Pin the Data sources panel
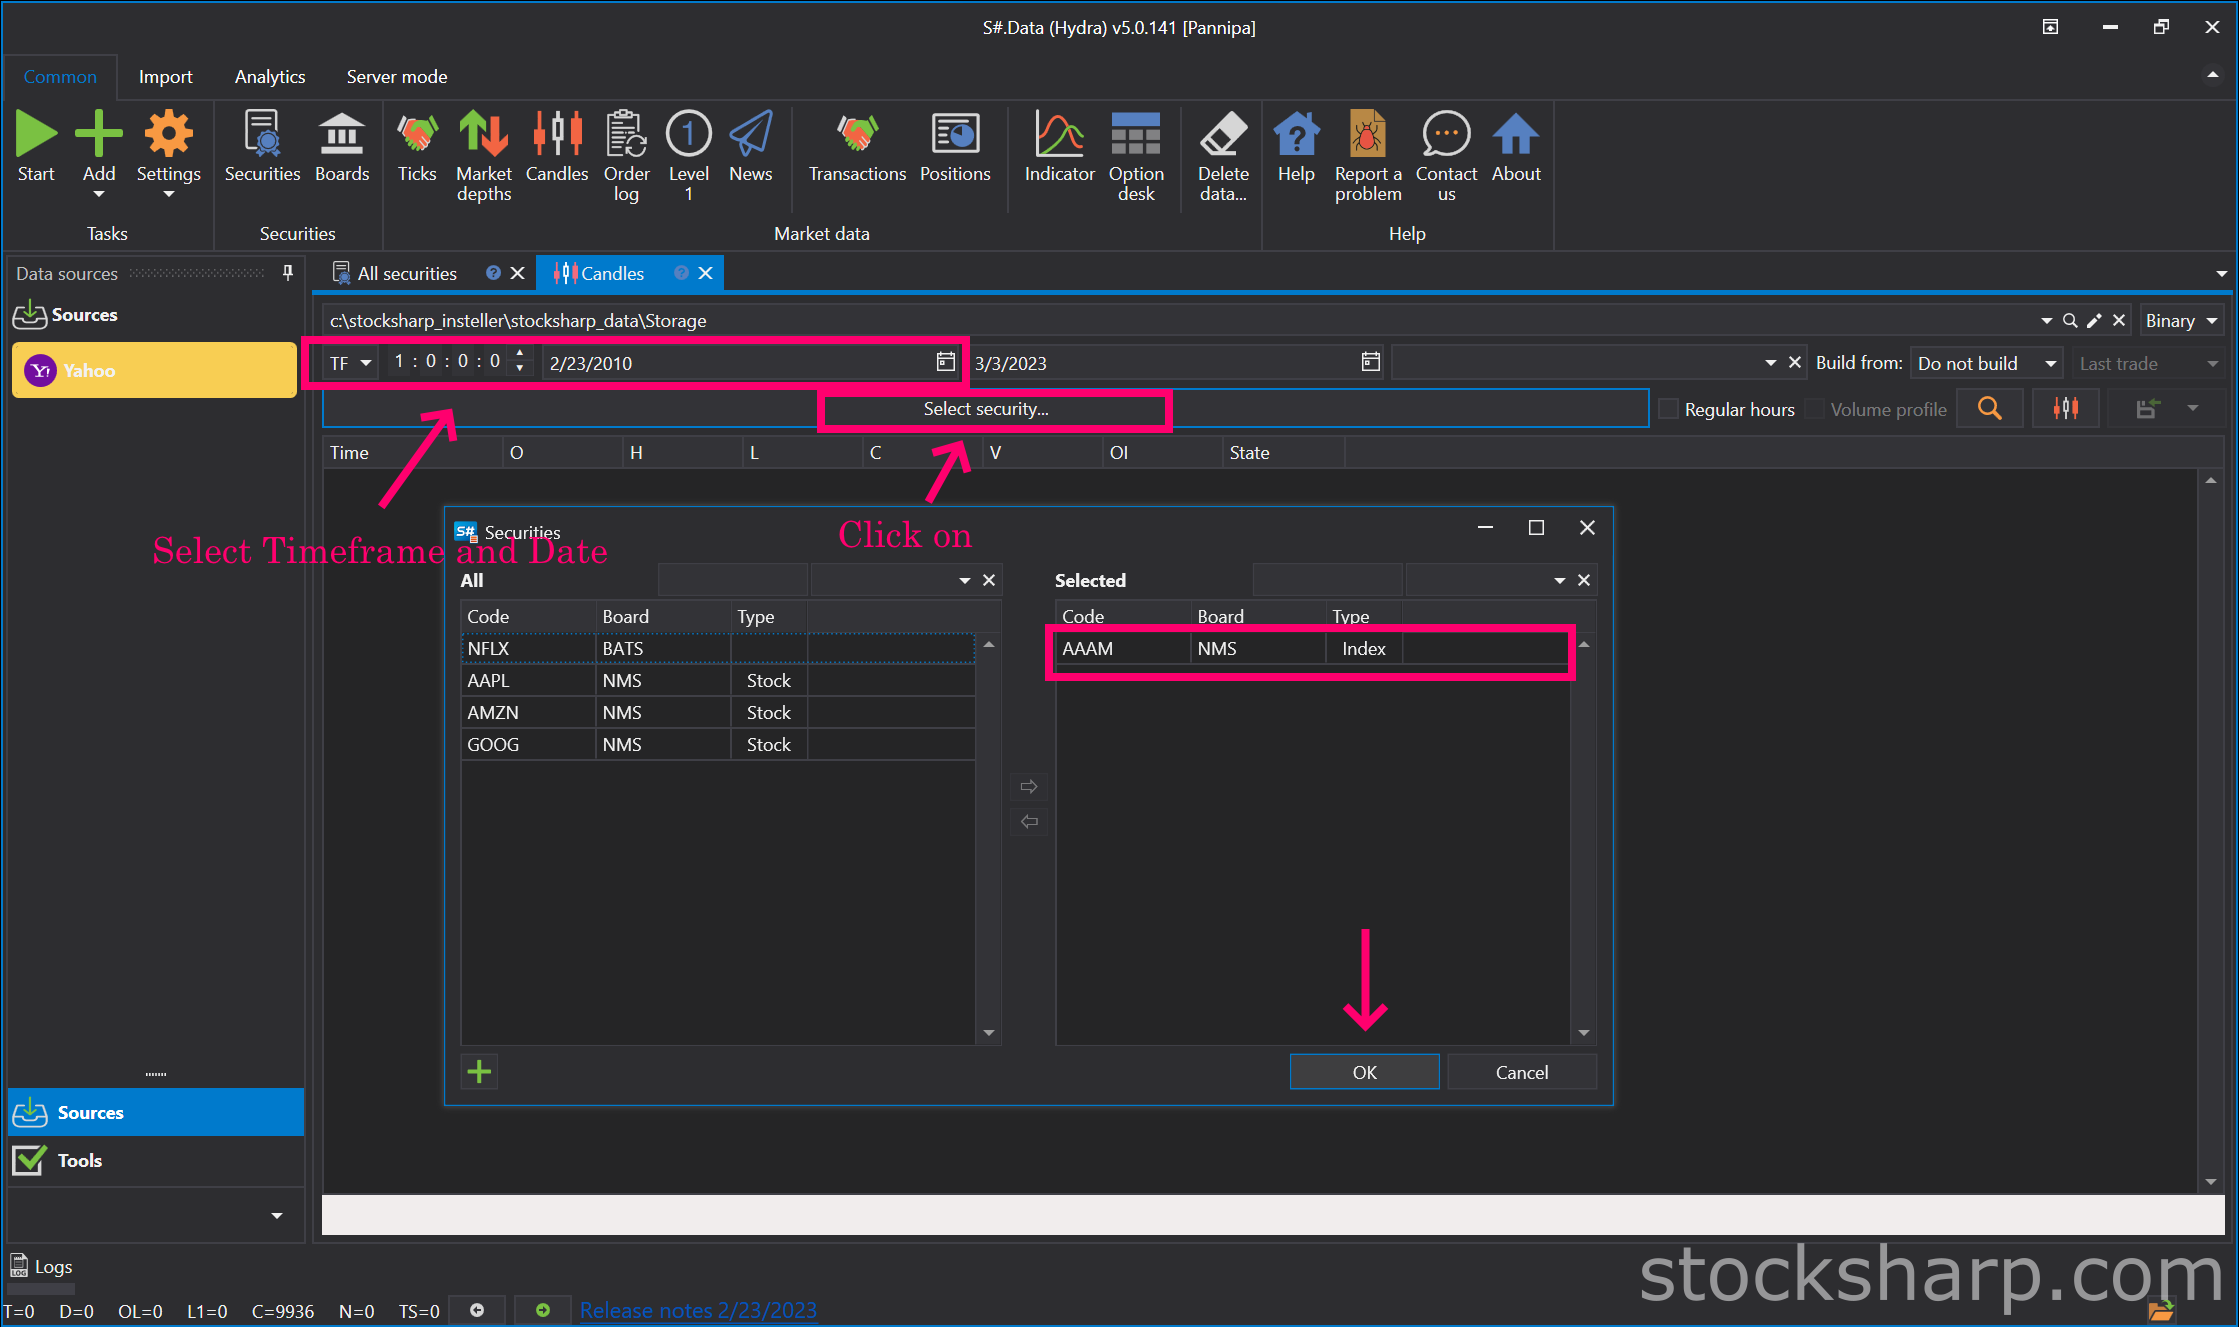Screen dimensions: 2239x1327 click(x=288, y=273)
